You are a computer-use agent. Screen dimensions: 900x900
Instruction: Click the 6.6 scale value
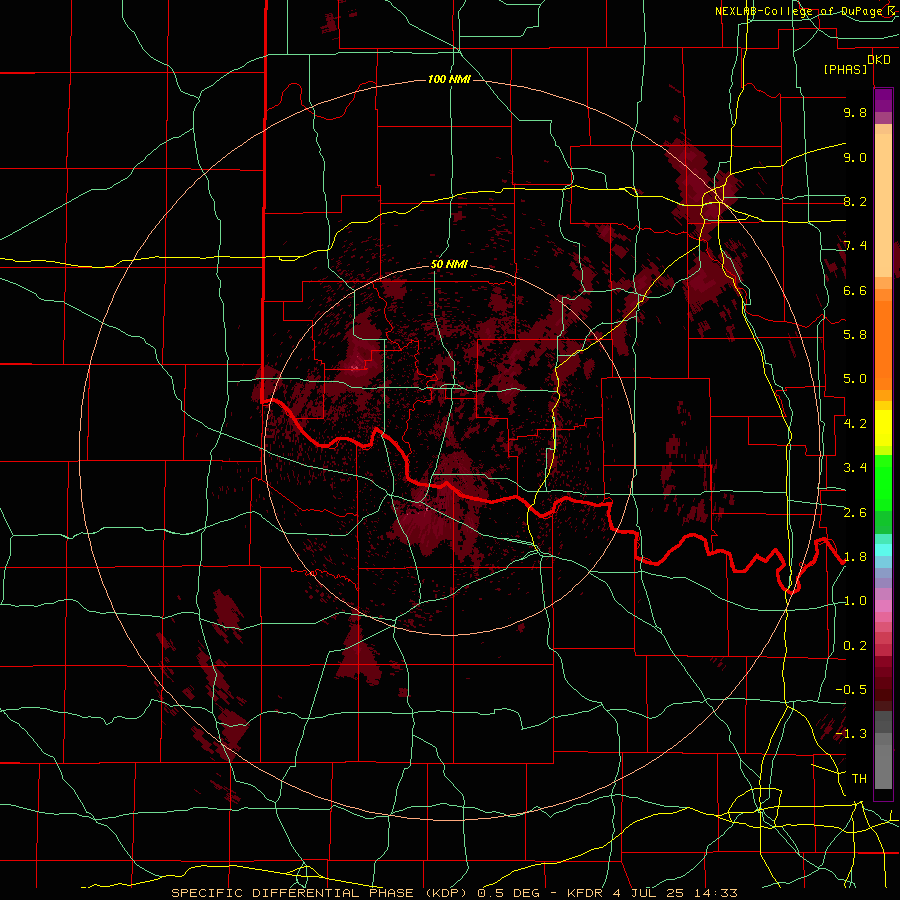[855, 290]
